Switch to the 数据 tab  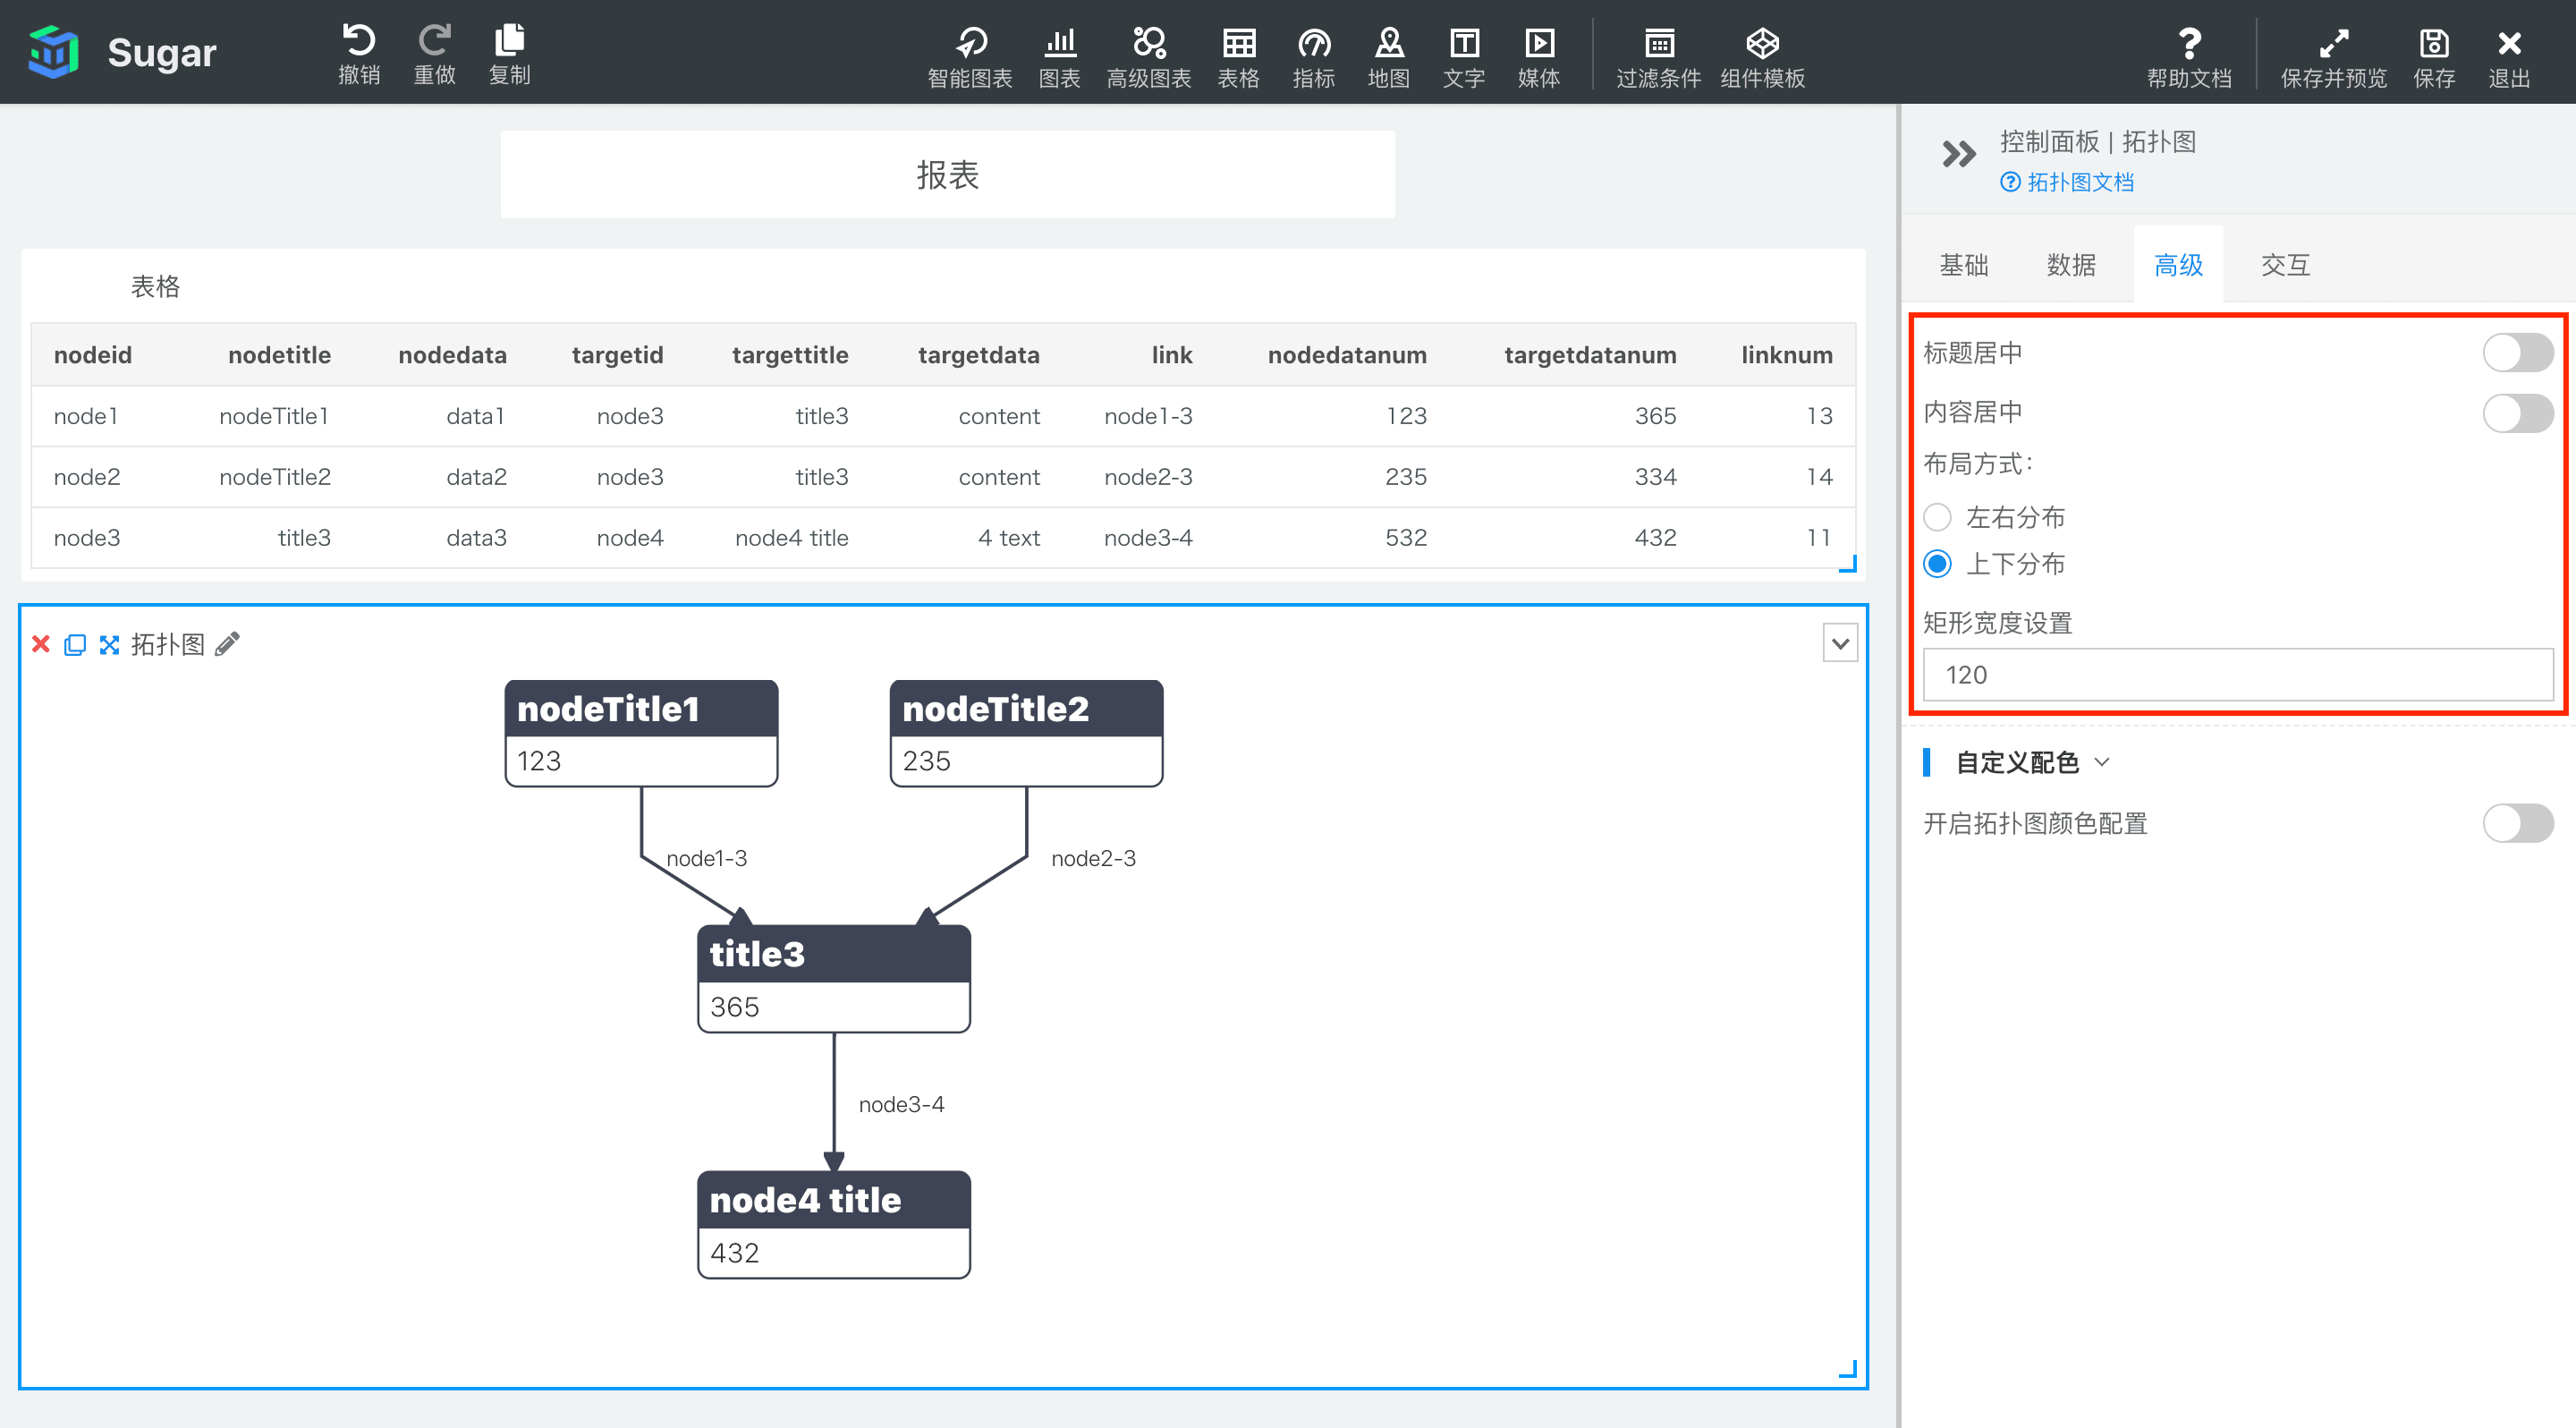(2071, 265)
